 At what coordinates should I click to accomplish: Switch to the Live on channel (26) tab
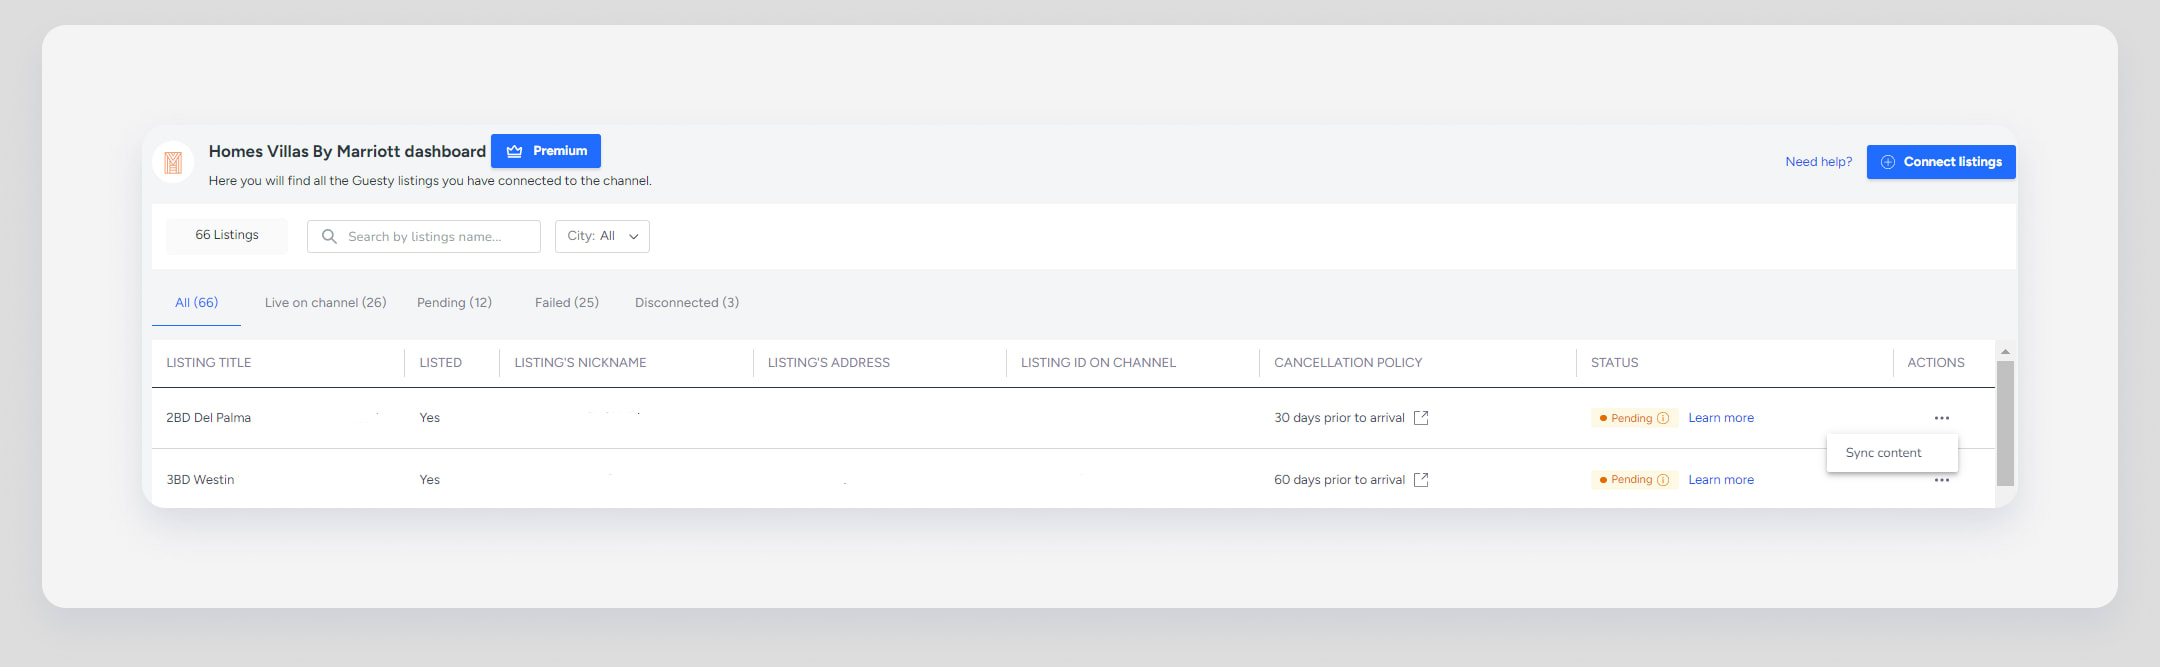[325, 303]
